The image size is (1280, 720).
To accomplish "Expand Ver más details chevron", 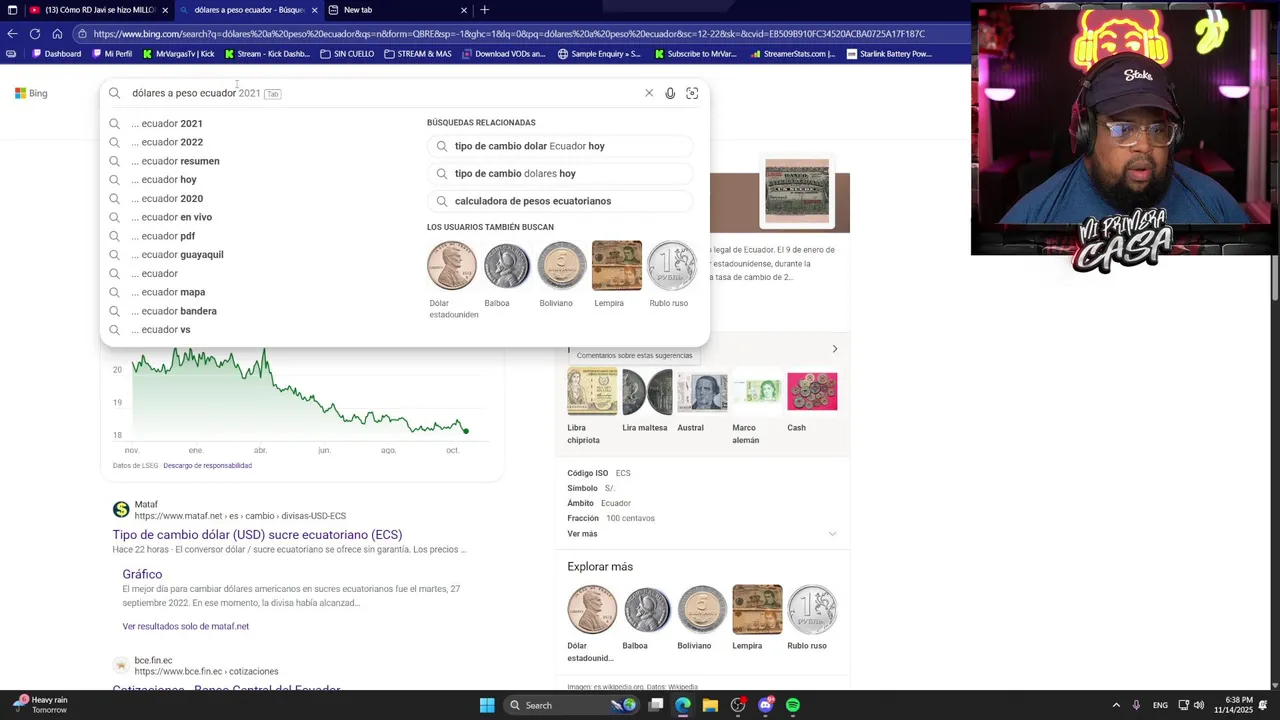I will point(832,534).
